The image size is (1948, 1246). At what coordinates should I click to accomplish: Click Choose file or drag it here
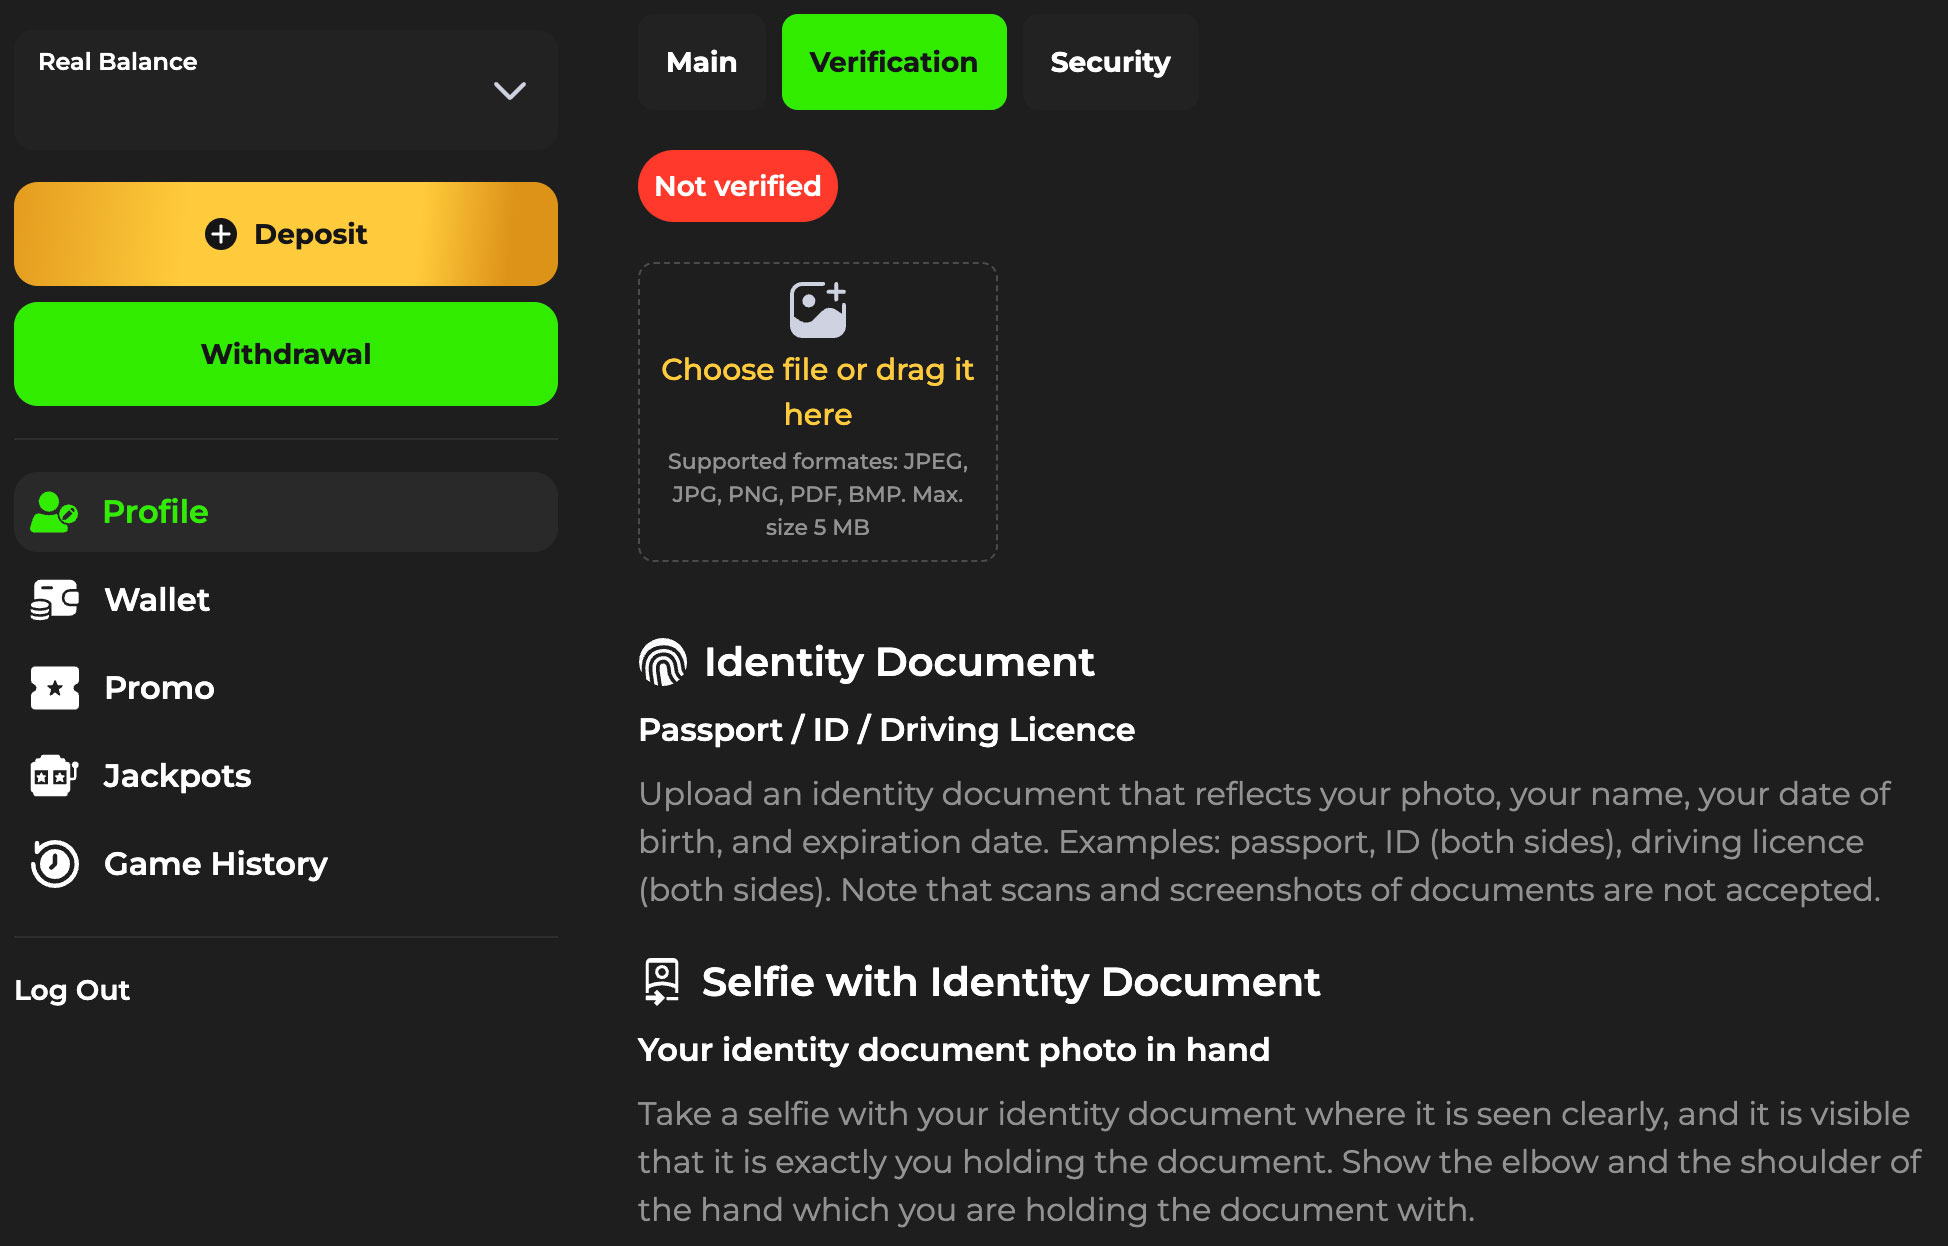click(818, 392)
